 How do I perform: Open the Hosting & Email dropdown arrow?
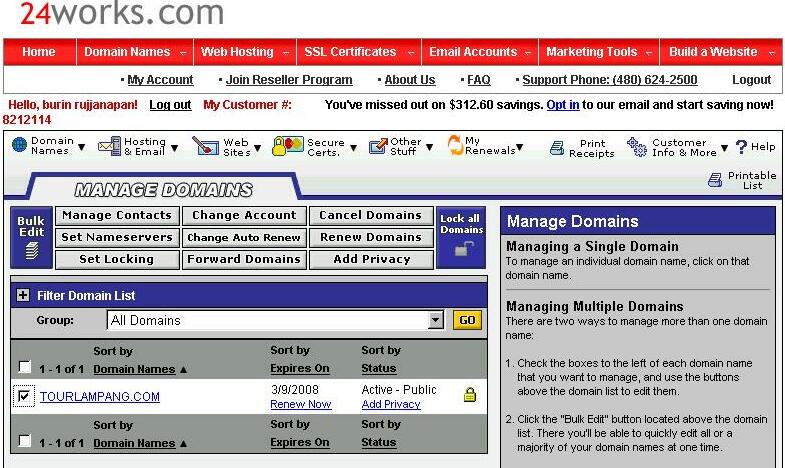[x=174, y=148]
